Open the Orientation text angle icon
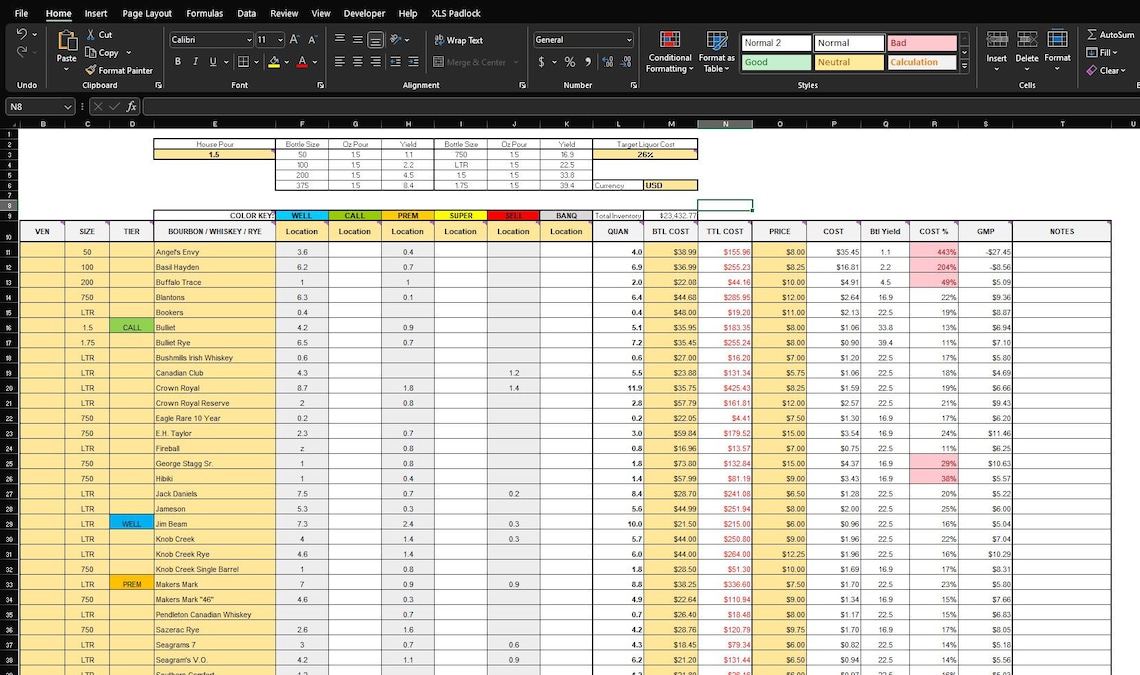1140x675 pixels. pos(396,40)
